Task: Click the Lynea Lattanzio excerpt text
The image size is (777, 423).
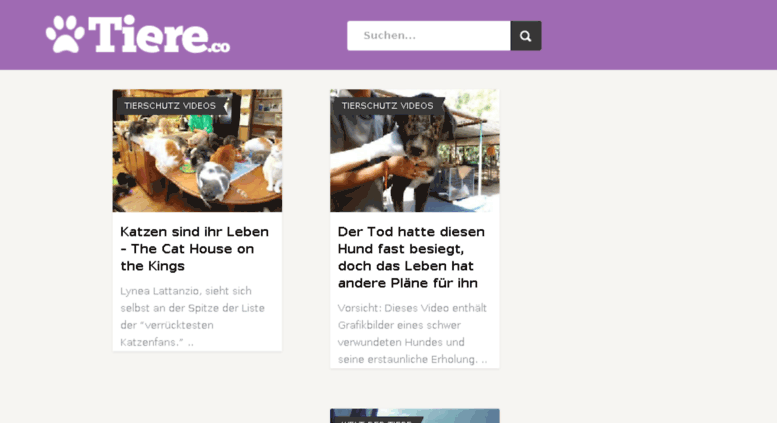Action: tap(192, 317)
